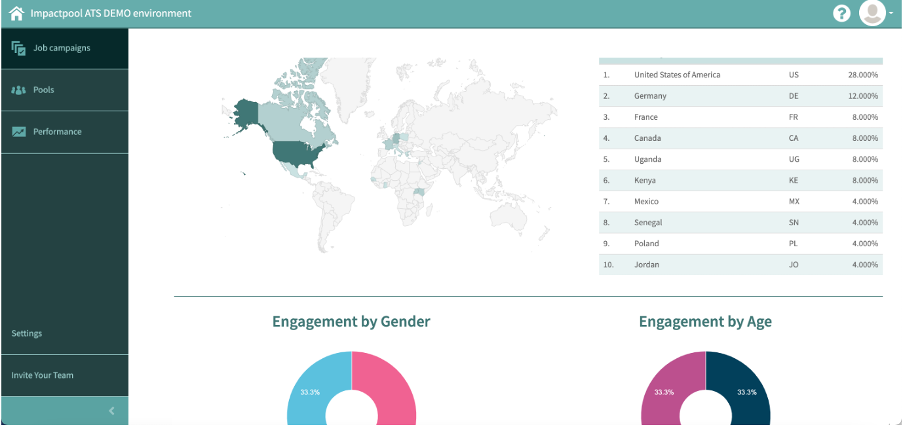This screenshot has width=904, height=428.
Task: Open the Performance menu item
Action: (65, 132)
